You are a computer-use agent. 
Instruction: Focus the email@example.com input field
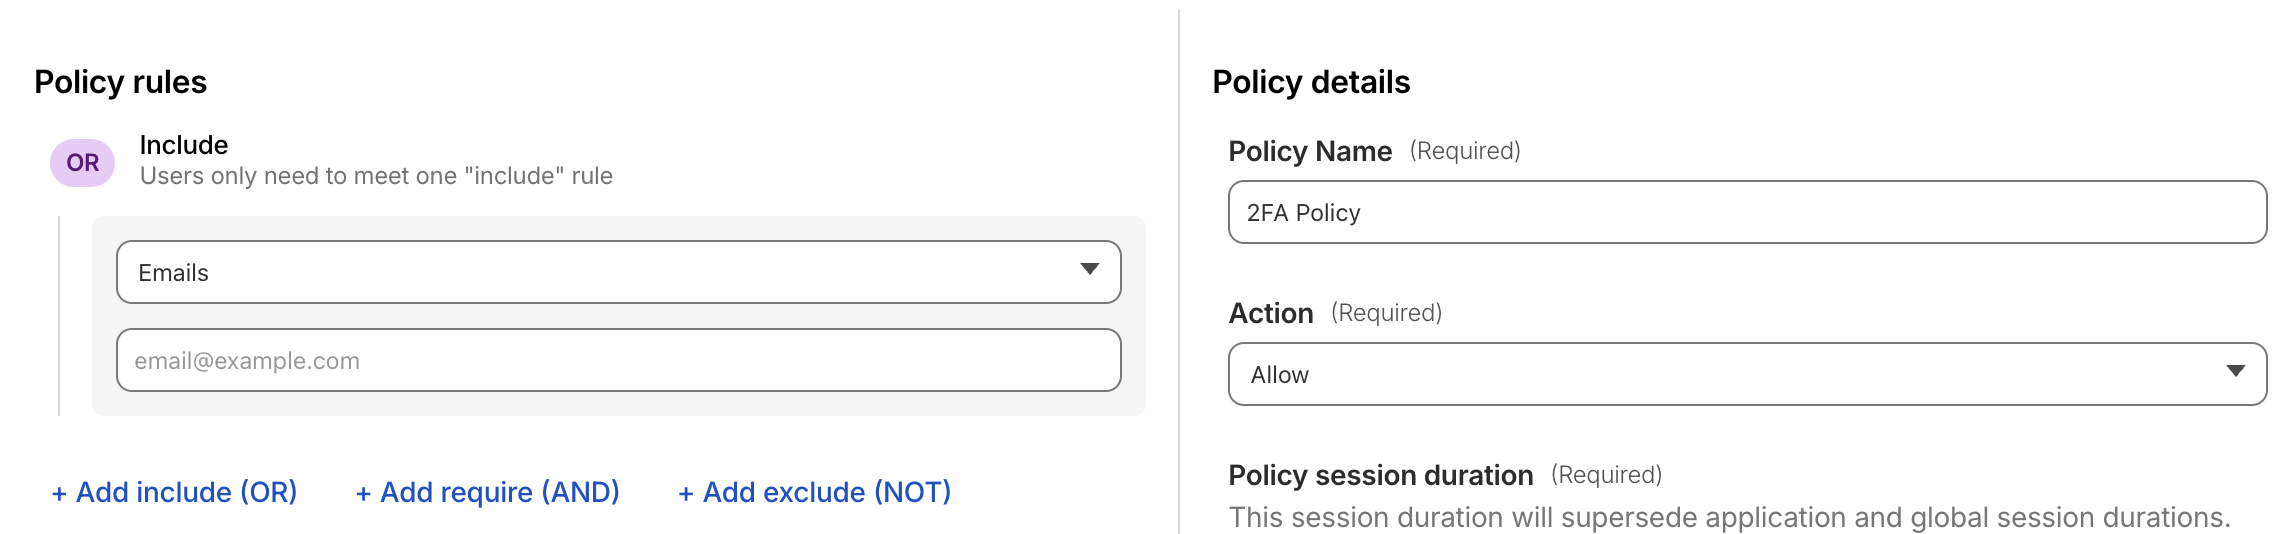(618, 360)
